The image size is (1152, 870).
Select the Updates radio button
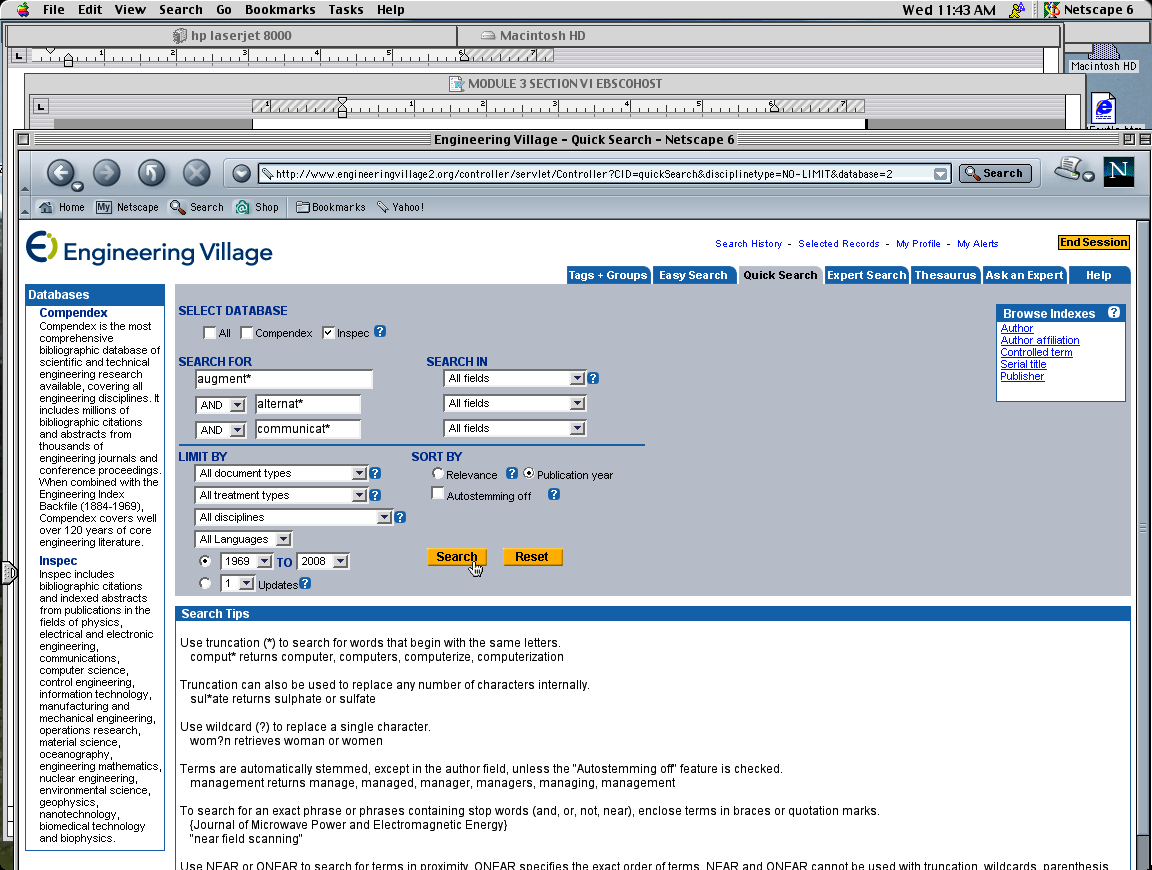pyautogui.click(x=205, y=583)
